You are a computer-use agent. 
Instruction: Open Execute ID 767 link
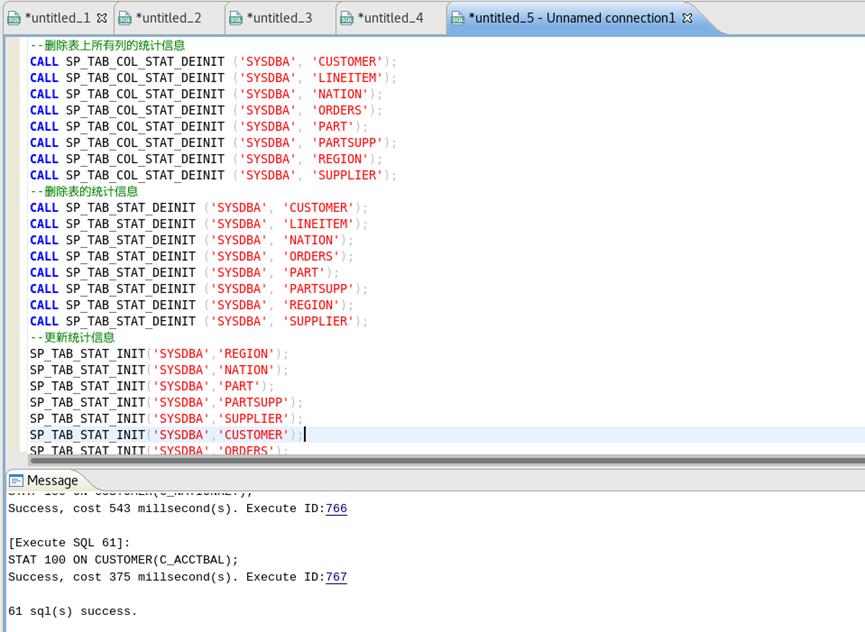coord(336,577)
